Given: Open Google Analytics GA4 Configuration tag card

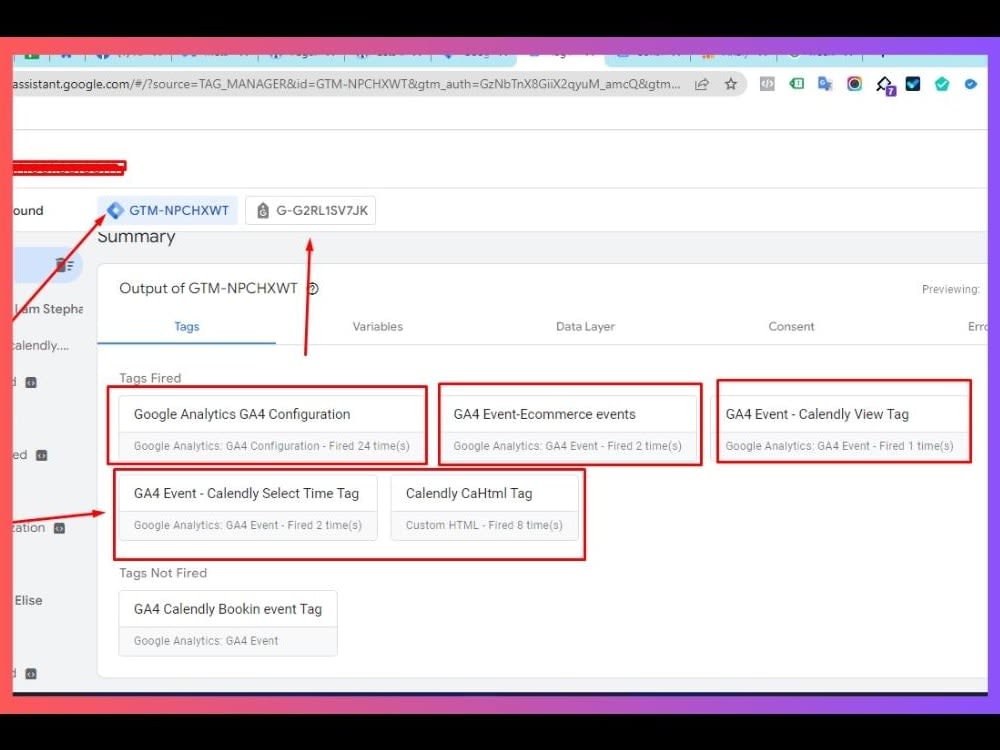Looking at the screenshot, I should (x=272, y=428).
